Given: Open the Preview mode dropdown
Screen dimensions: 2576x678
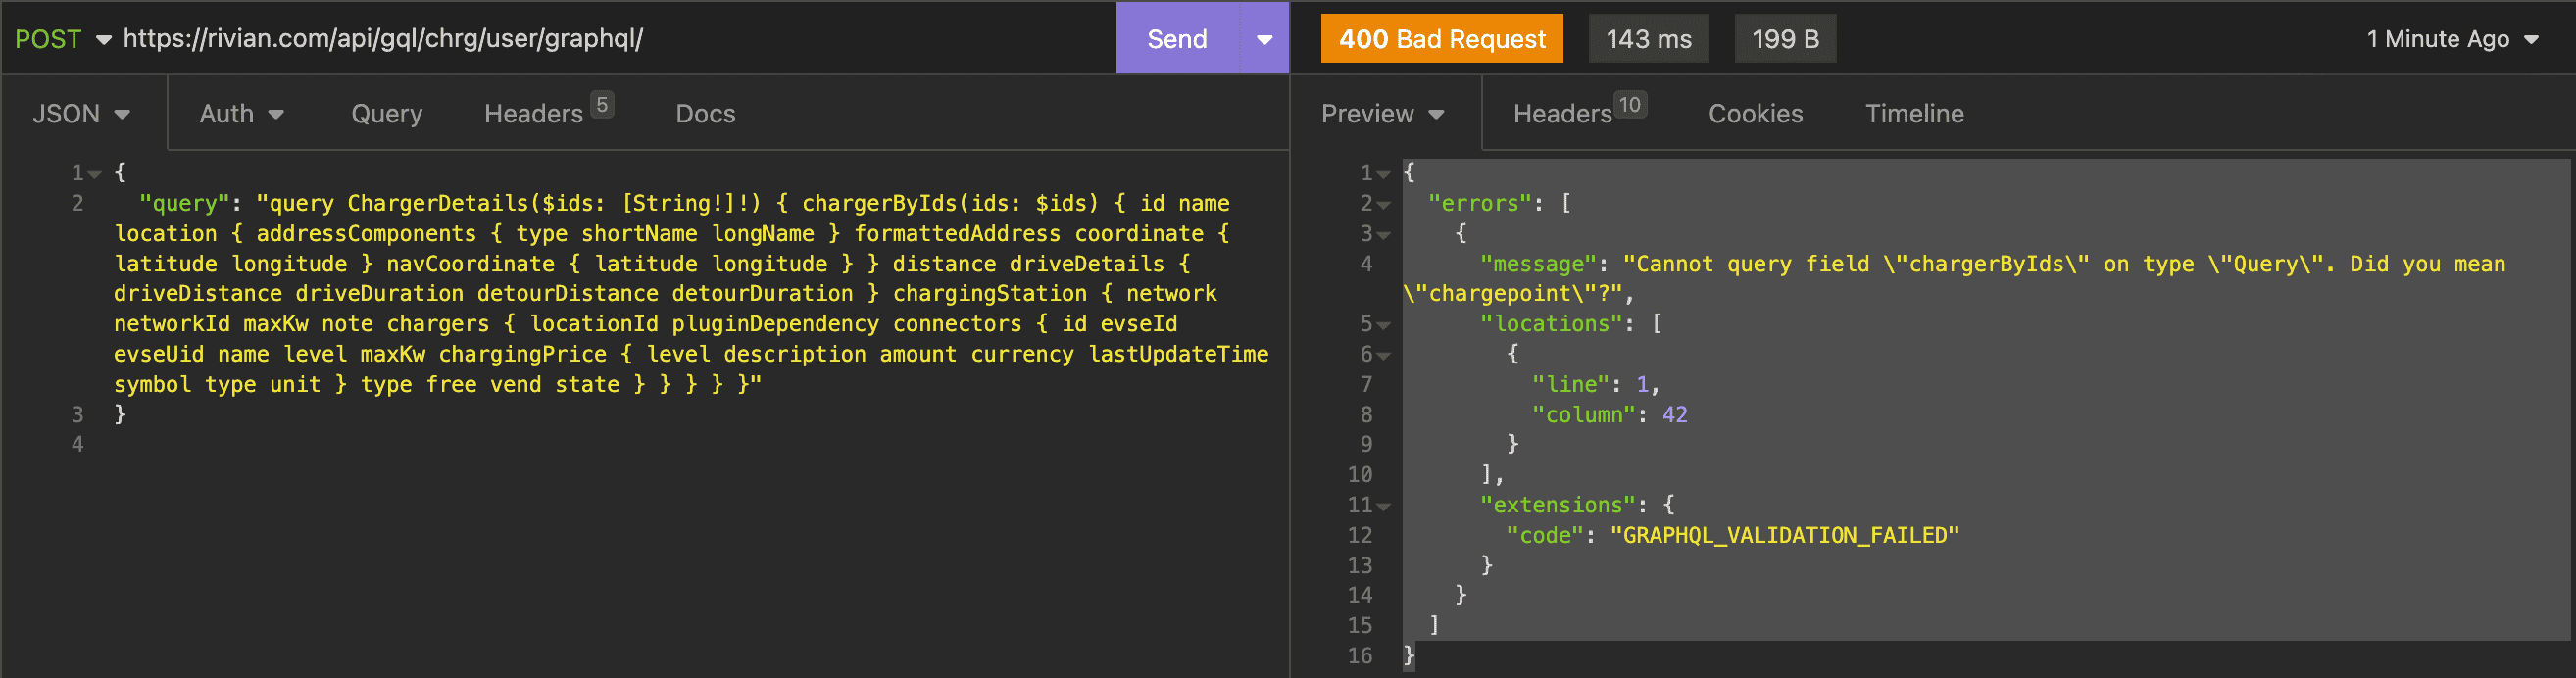Looking at the screenshot, I should coord(1383,114).
